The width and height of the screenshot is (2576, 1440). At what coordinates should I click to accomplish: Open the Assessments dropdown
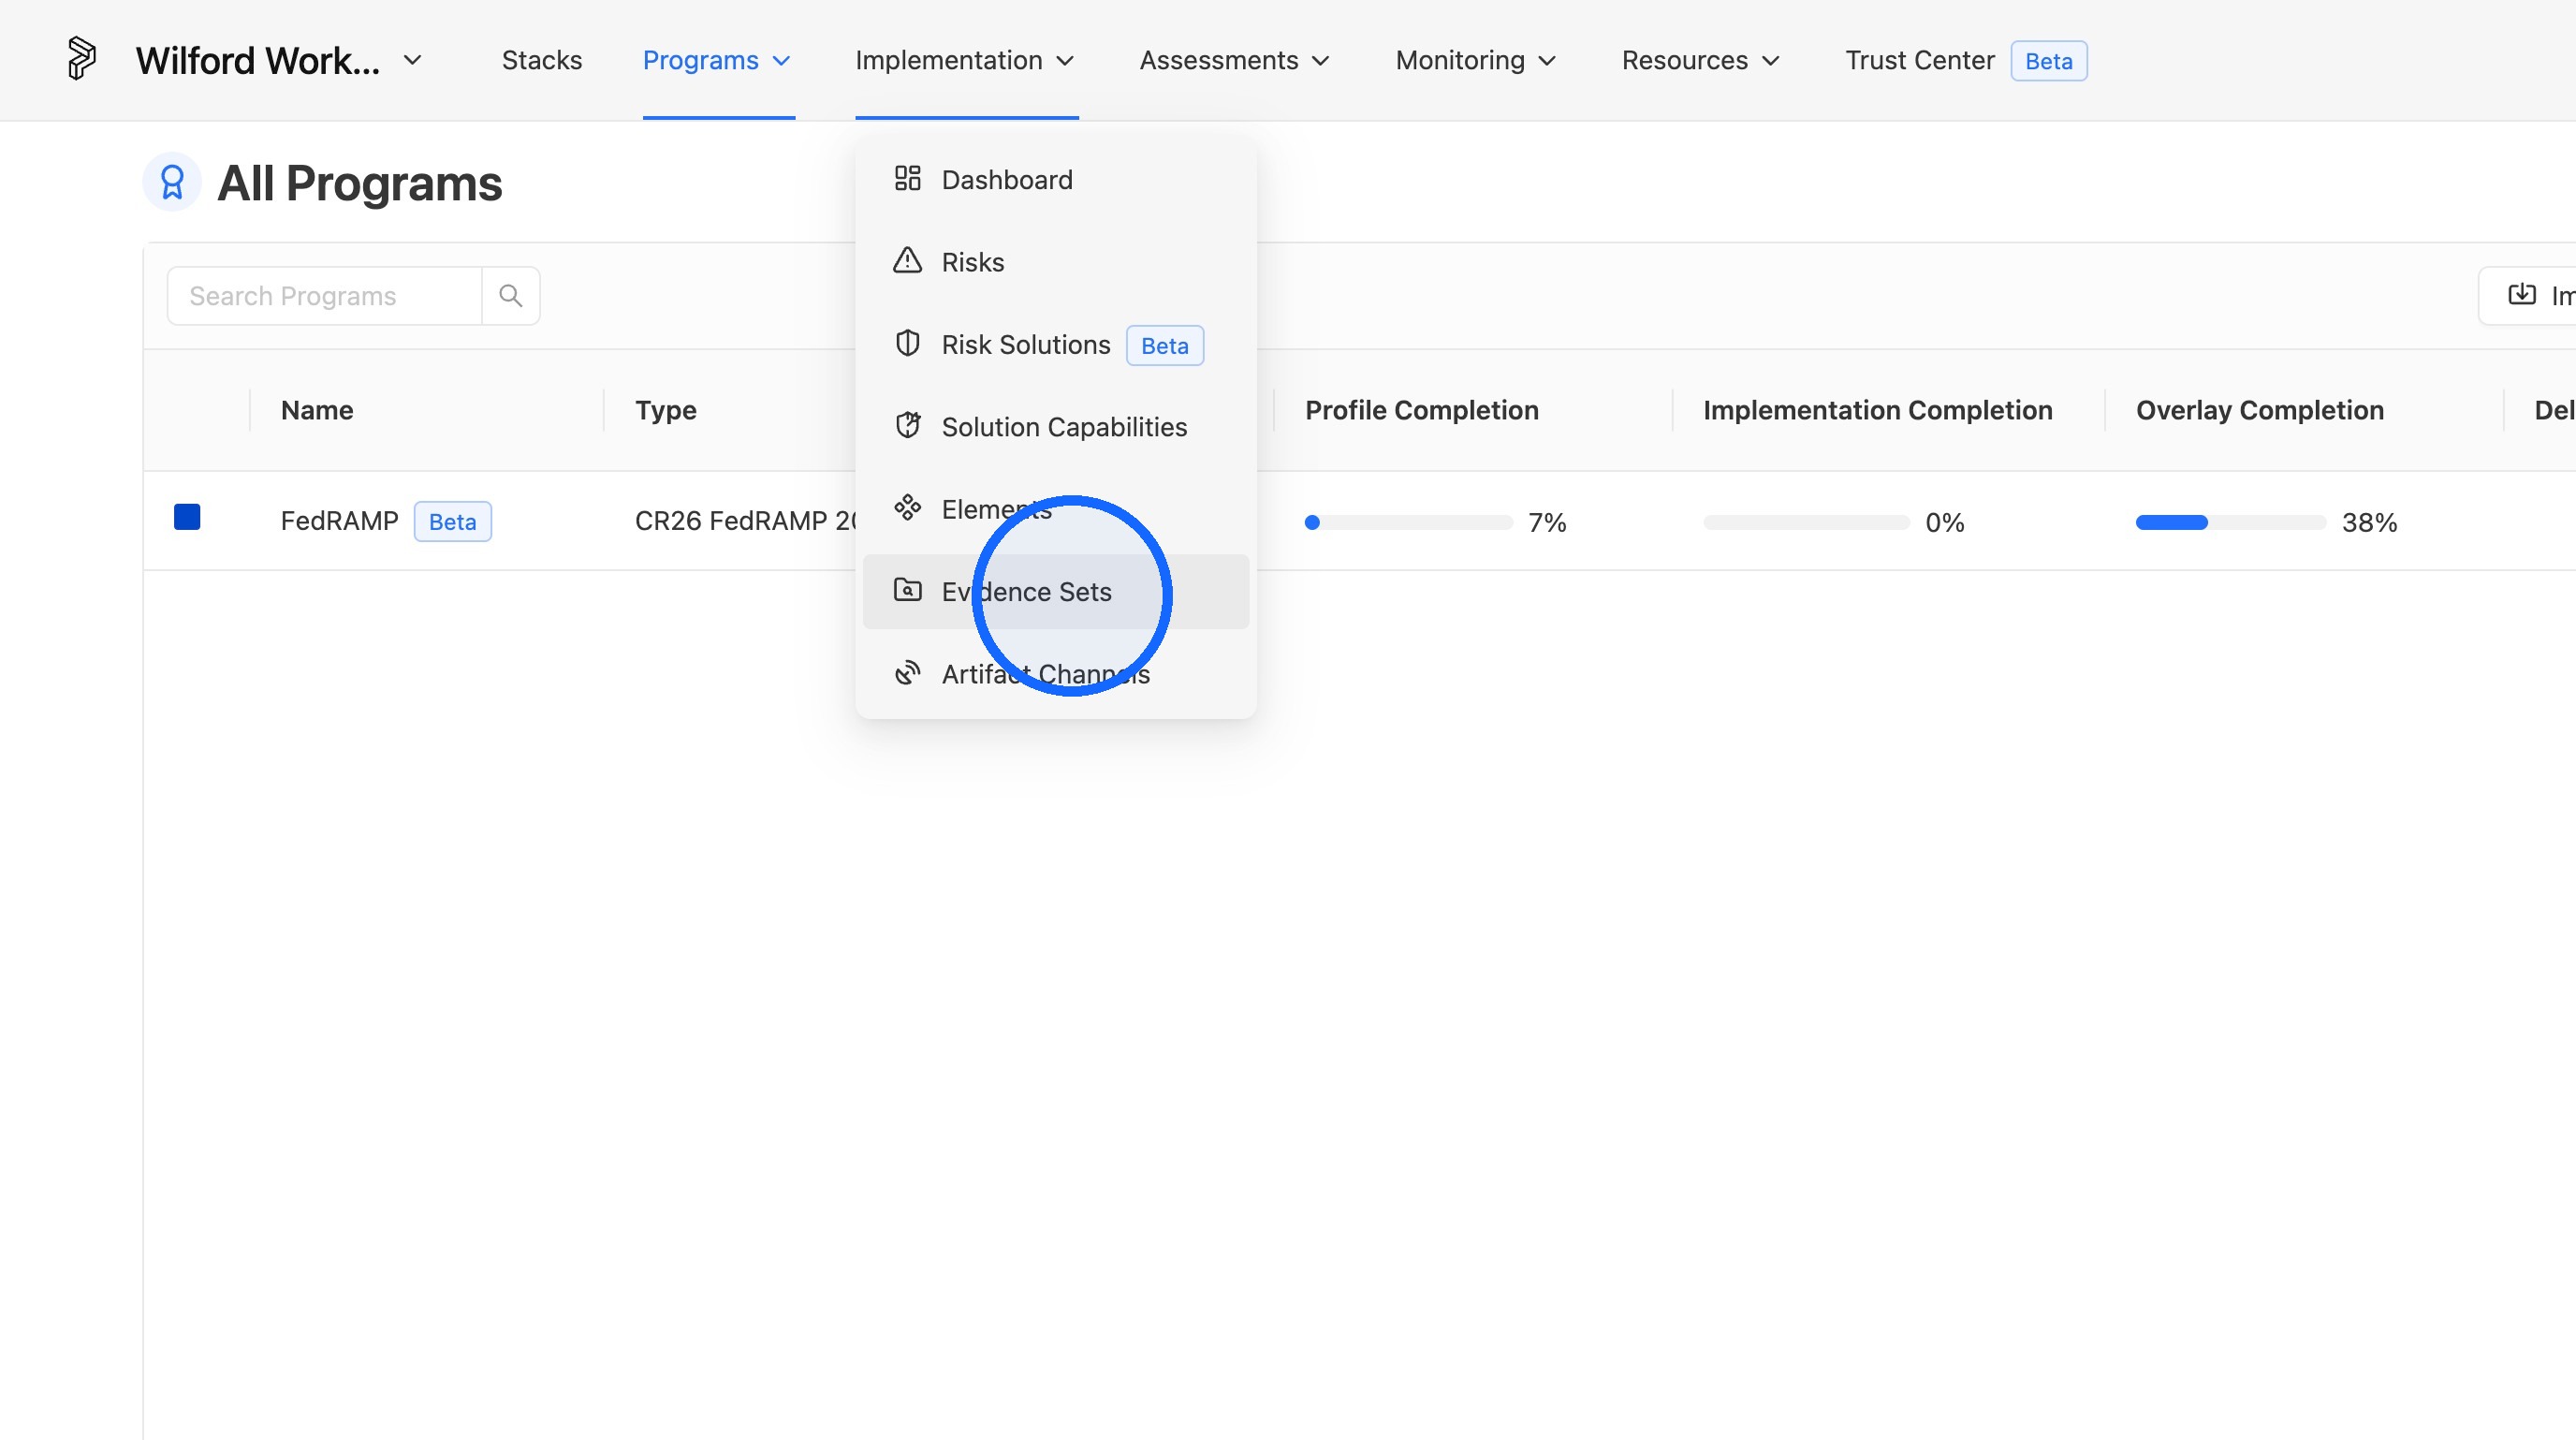(1235, 60)
